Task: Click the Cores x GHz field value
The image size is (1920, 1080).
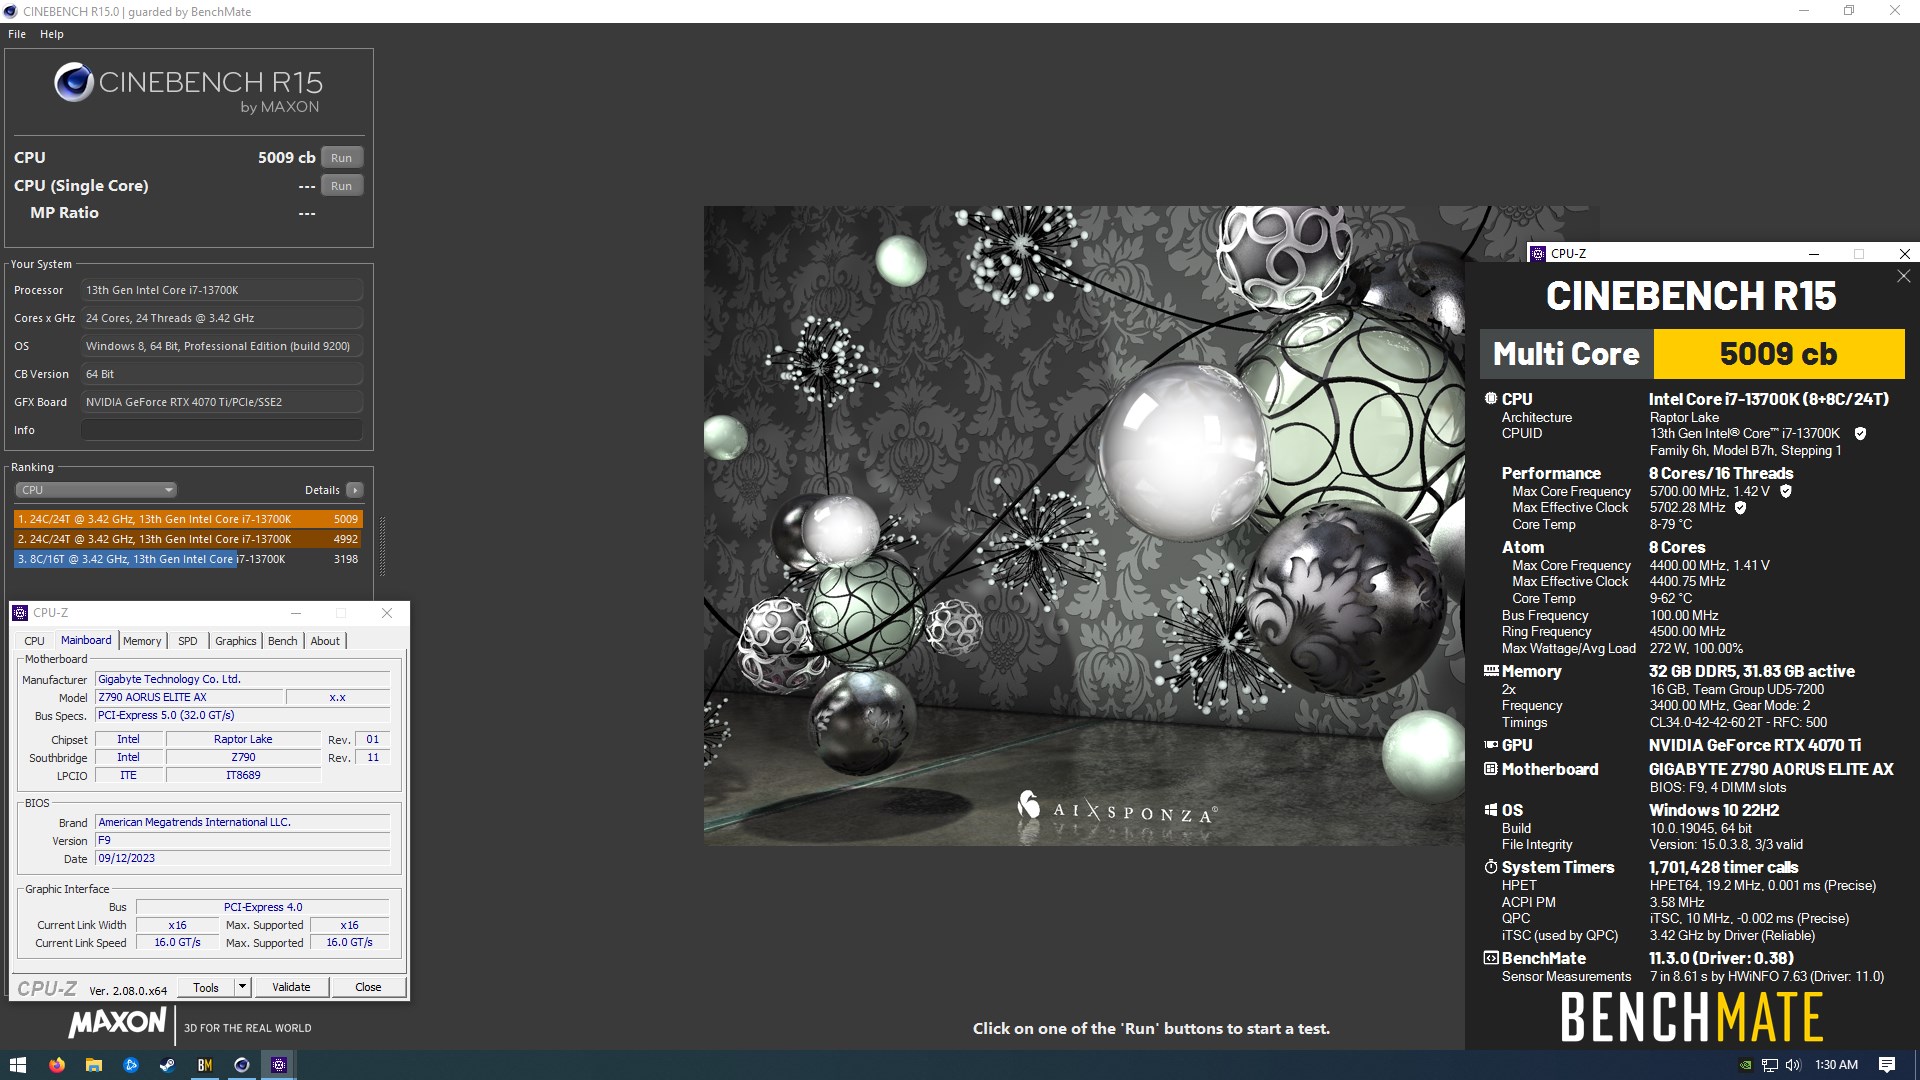Action: [x=222, y=318]
